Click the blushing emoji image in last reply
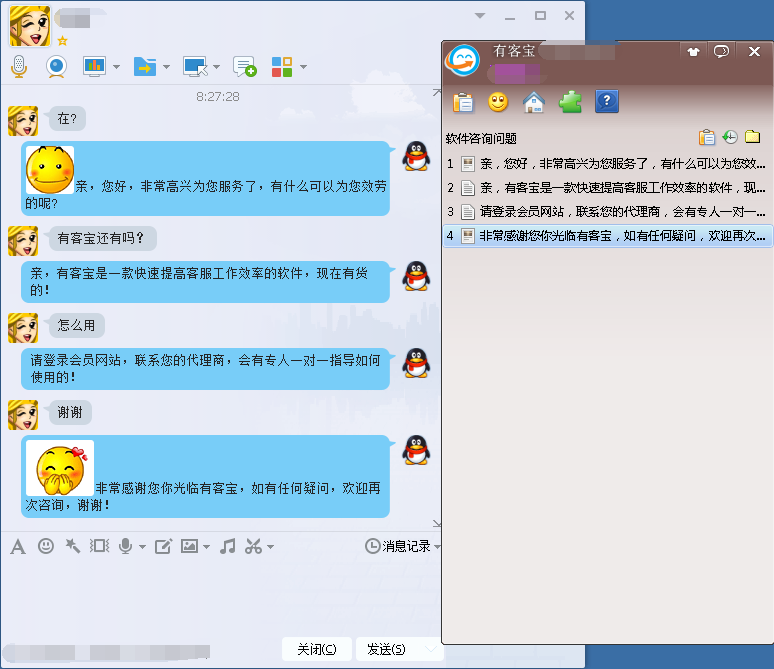 coord(60,468)
